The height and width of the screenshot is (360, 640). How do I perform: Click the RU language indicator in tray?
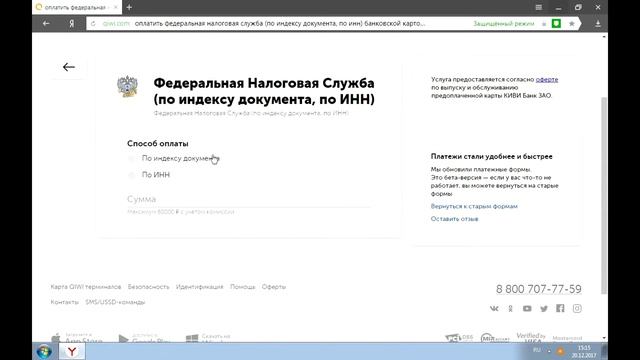pos(537,350)
